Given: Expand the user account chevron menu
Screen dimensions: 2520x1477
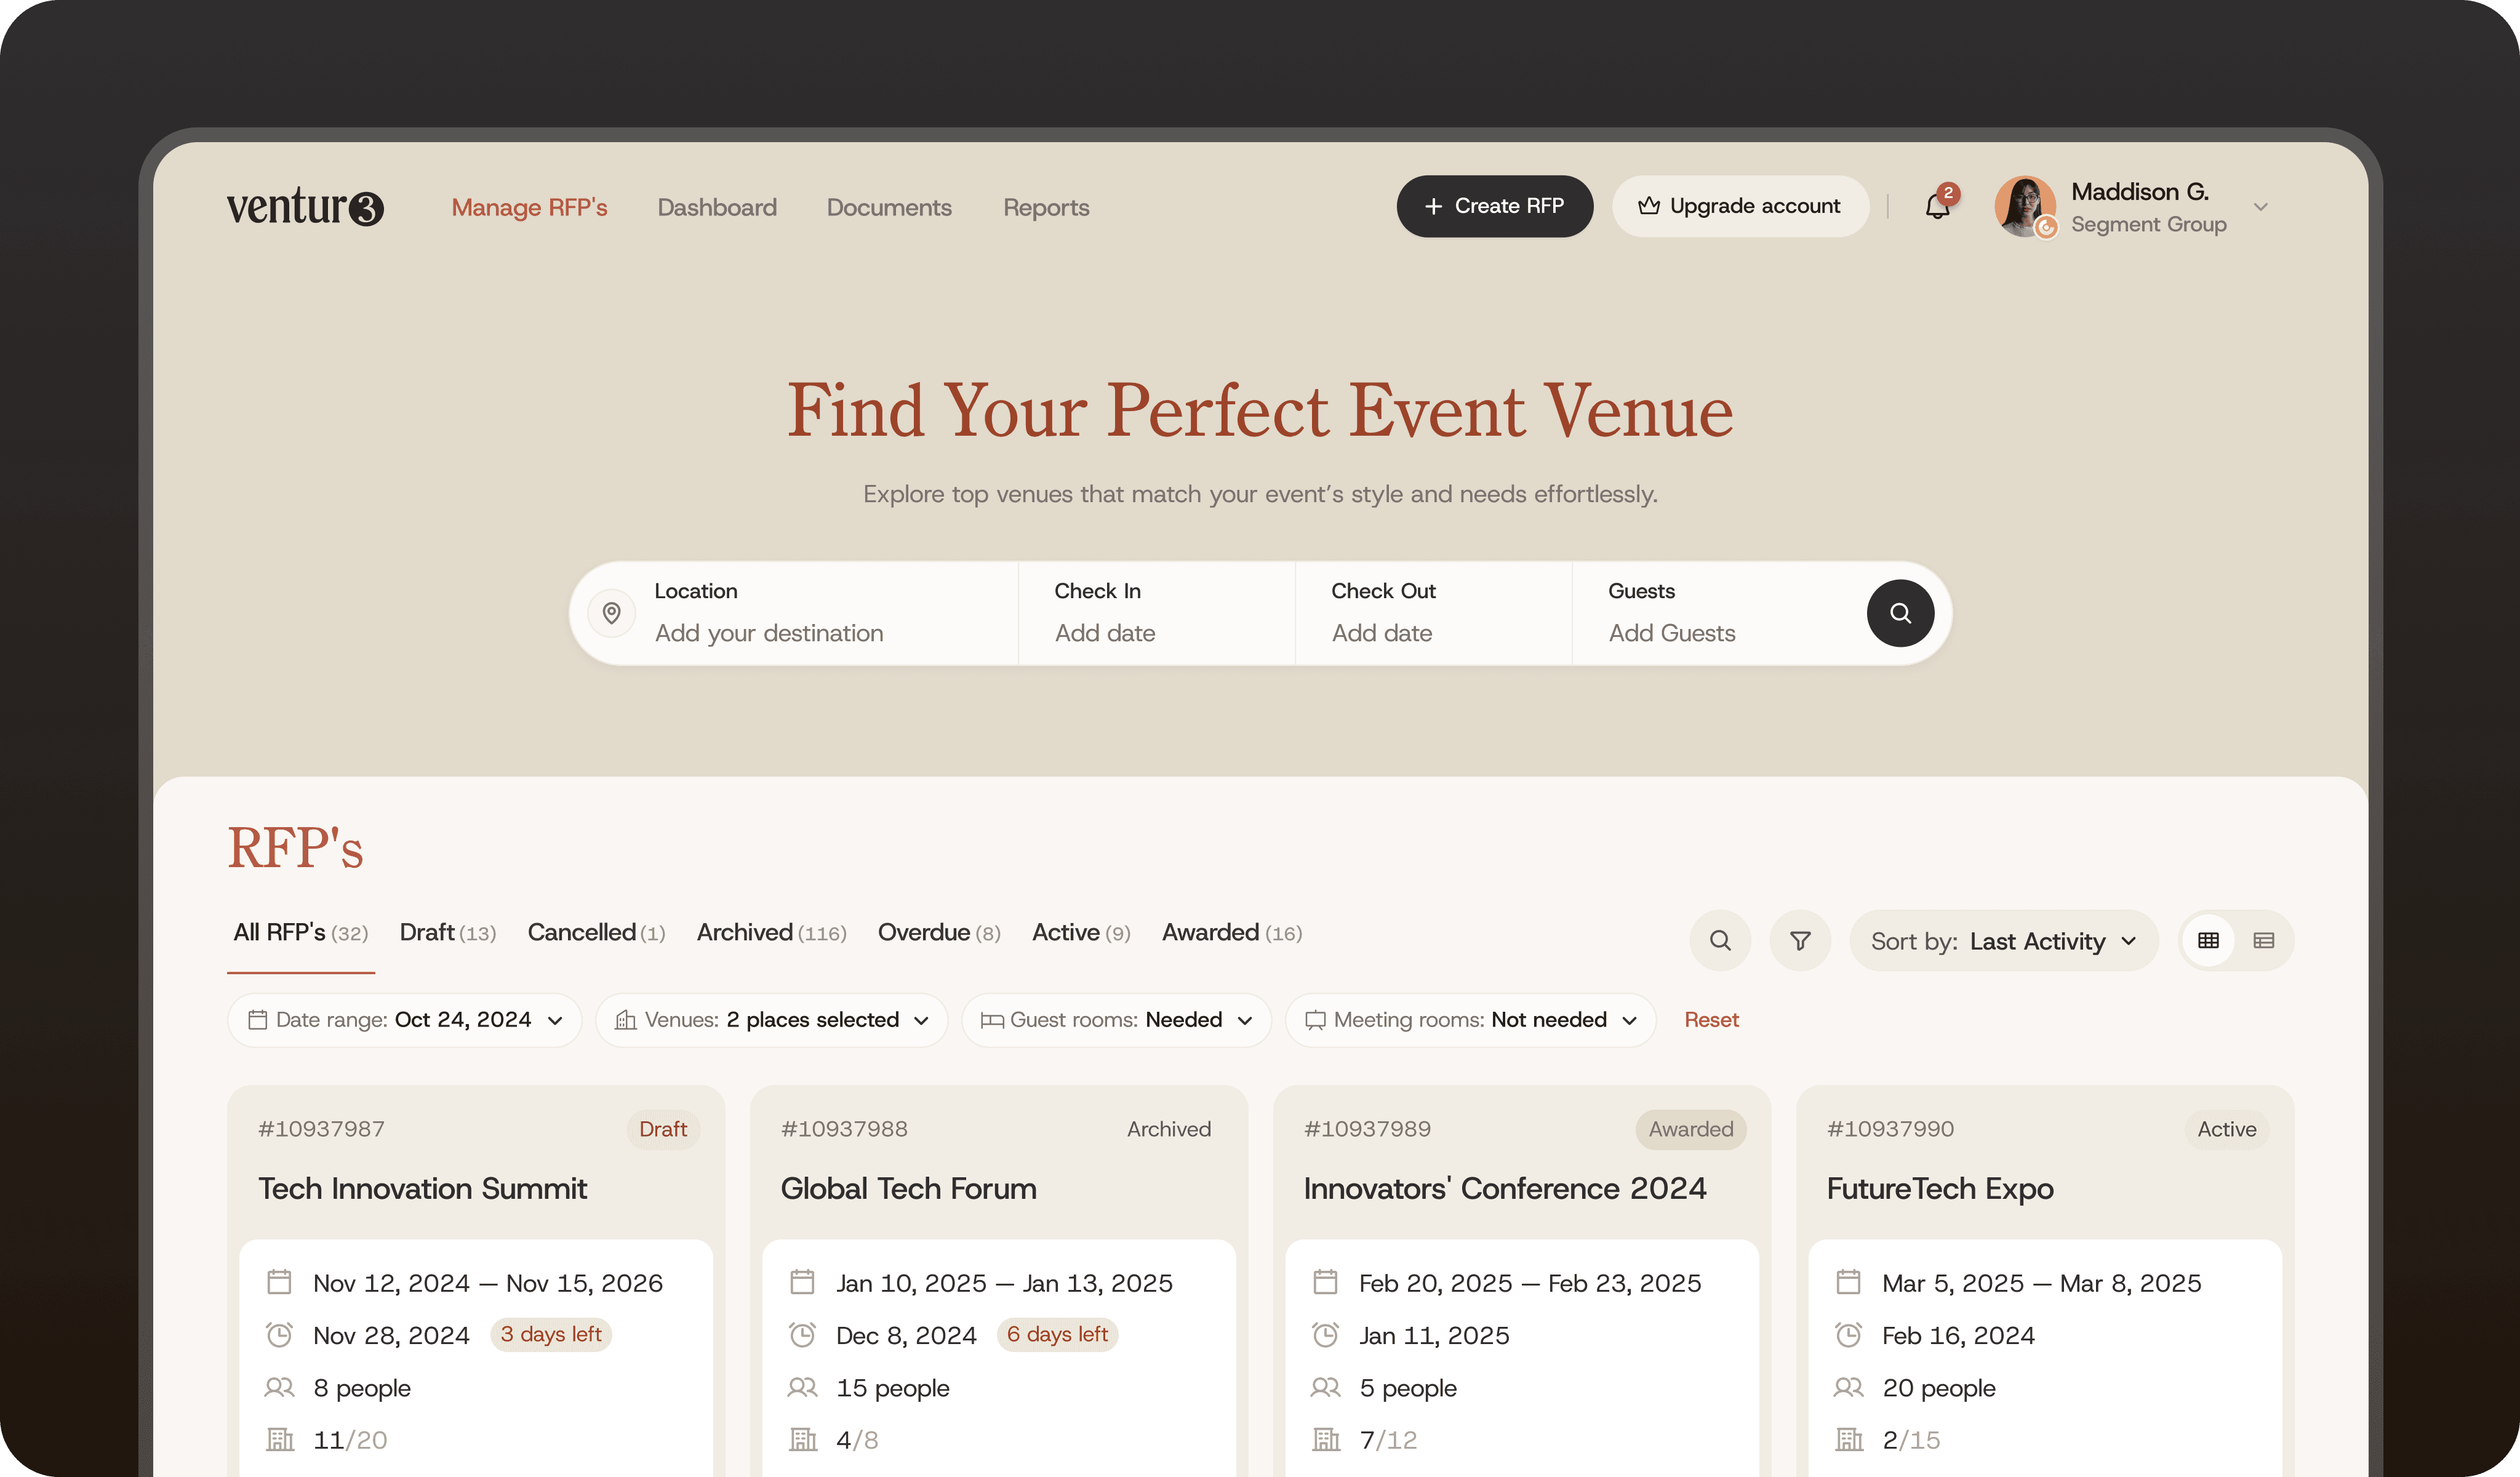Looking at the screenshot, I should tap(2260, 207).
